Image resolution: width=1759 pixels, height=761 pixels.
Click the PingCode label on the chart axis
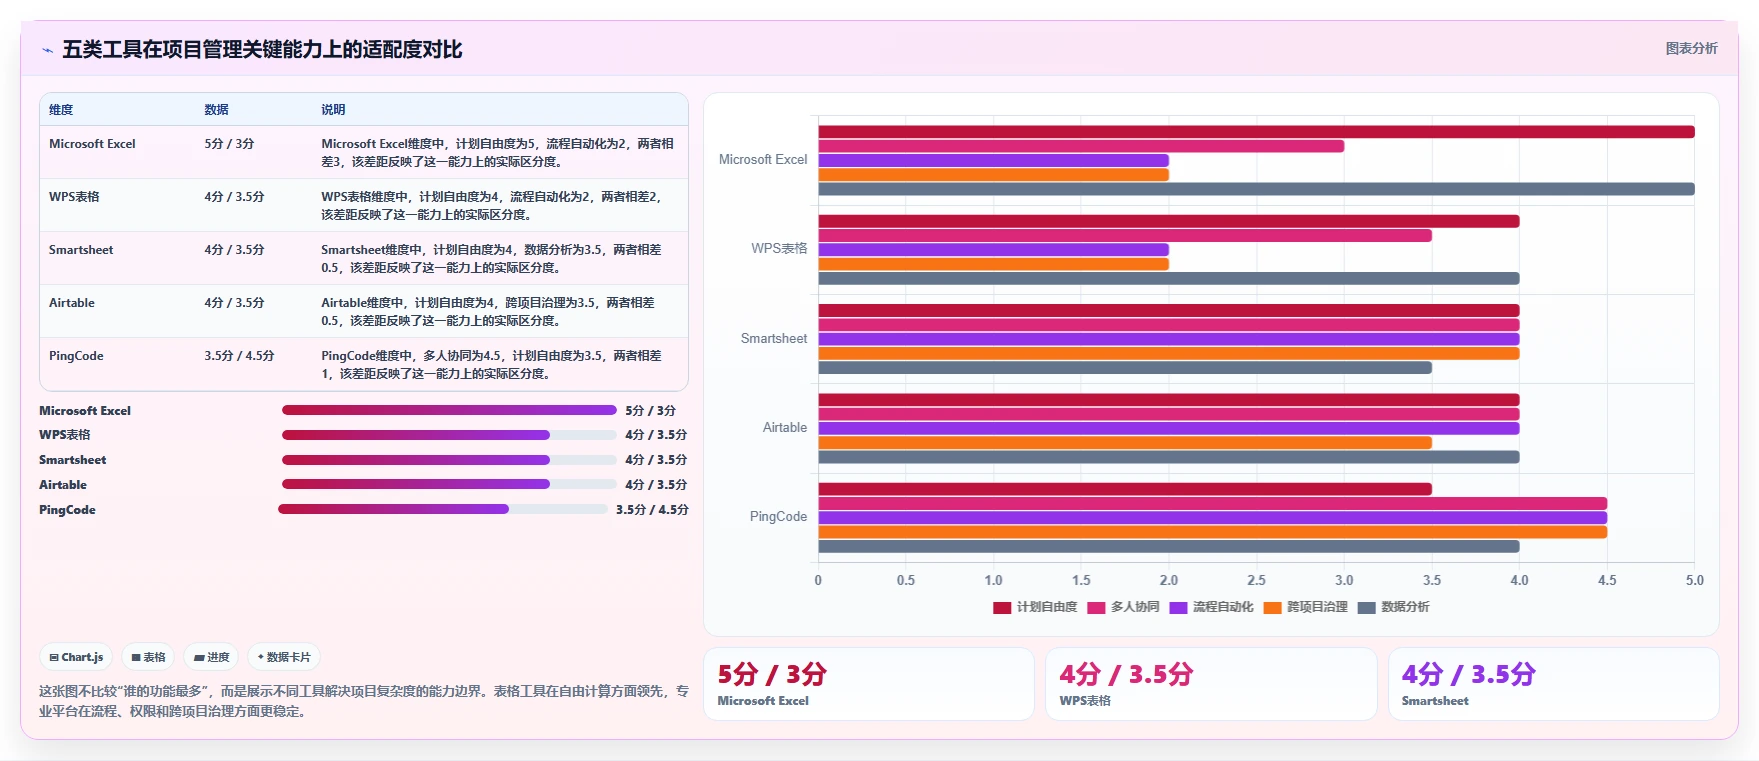click(778, 517)
